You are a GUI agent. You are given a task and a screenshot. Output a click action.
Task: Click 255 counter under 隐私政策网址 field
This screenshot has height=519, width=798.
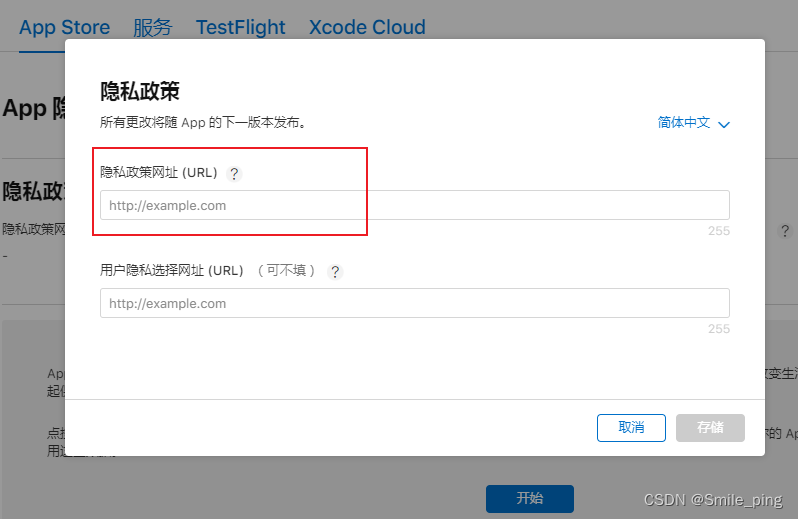tap(718, 231)
